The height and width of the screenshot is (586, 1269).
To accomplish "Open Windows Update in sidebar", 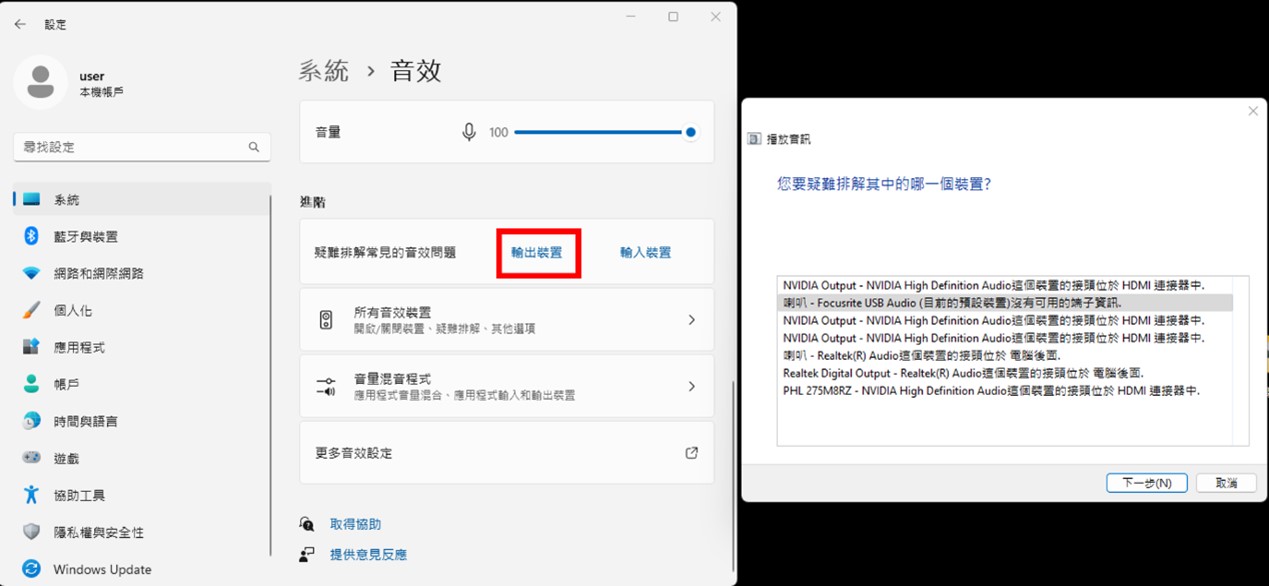I will 102,569.
